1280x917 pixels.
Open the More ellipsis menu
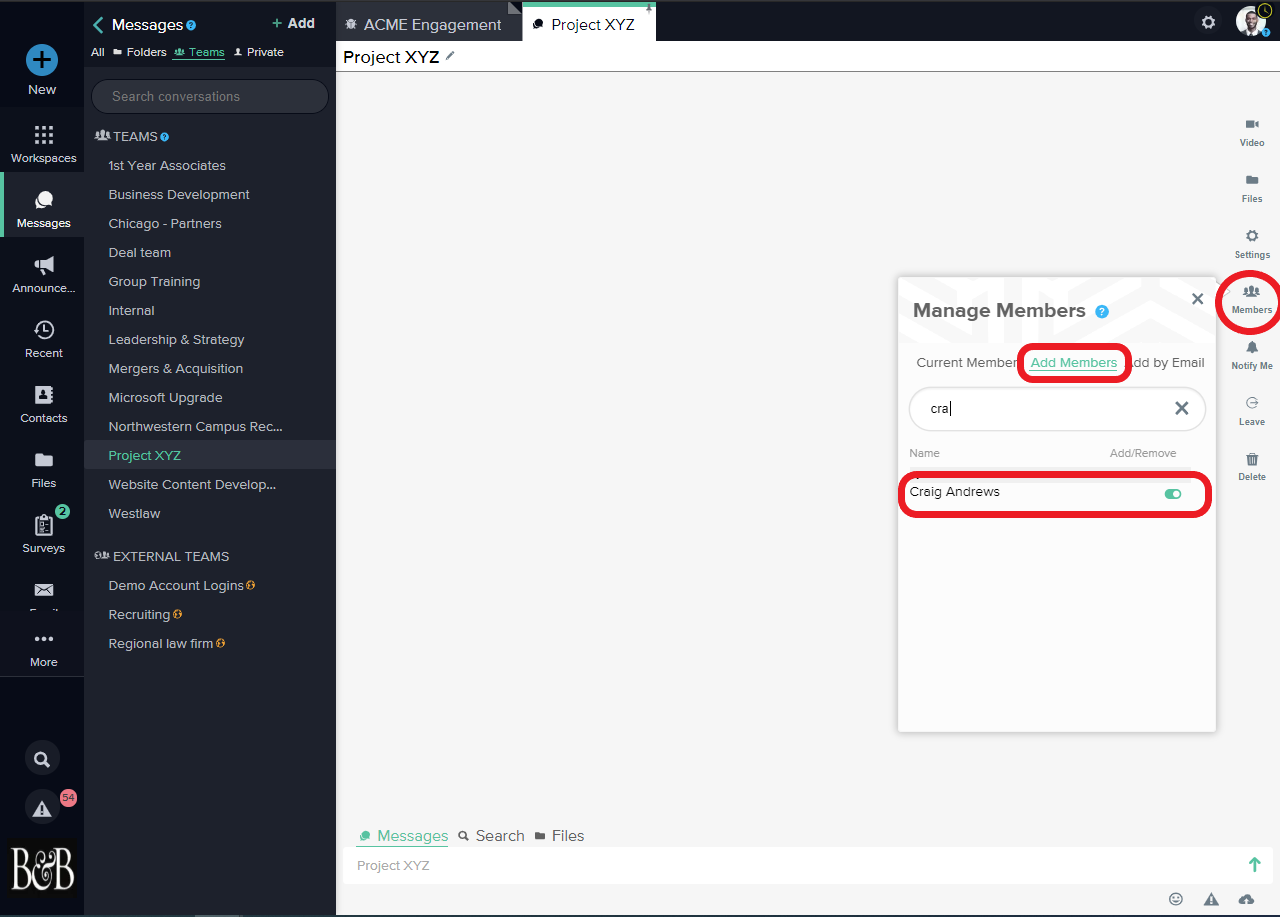point(44,639)
